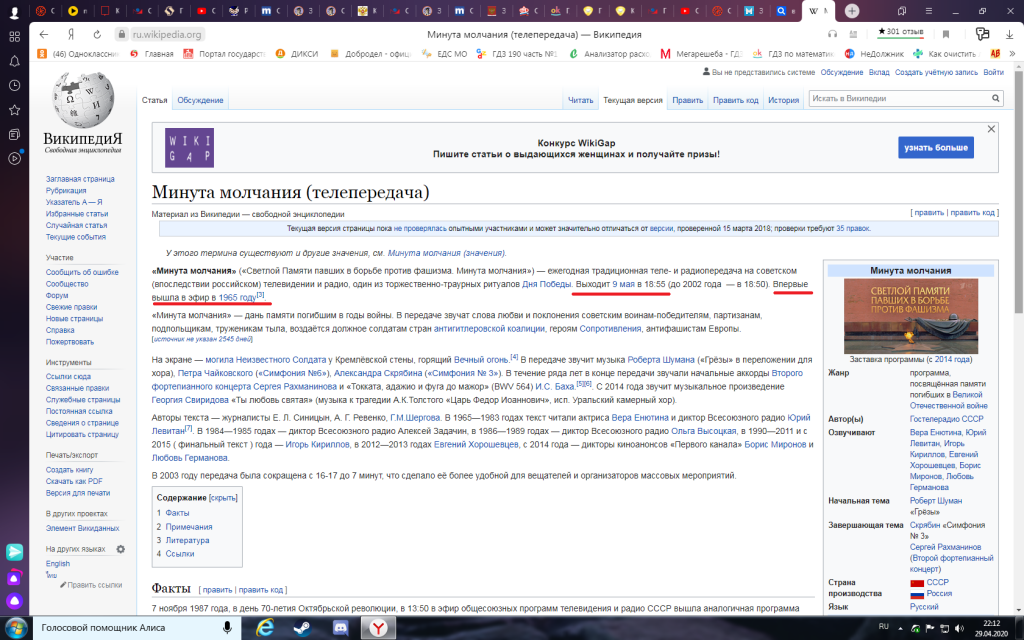Collapse the table of contents via 'скрыть'
Viewport: 1024px width, 640px height.
tap(223, 497)
